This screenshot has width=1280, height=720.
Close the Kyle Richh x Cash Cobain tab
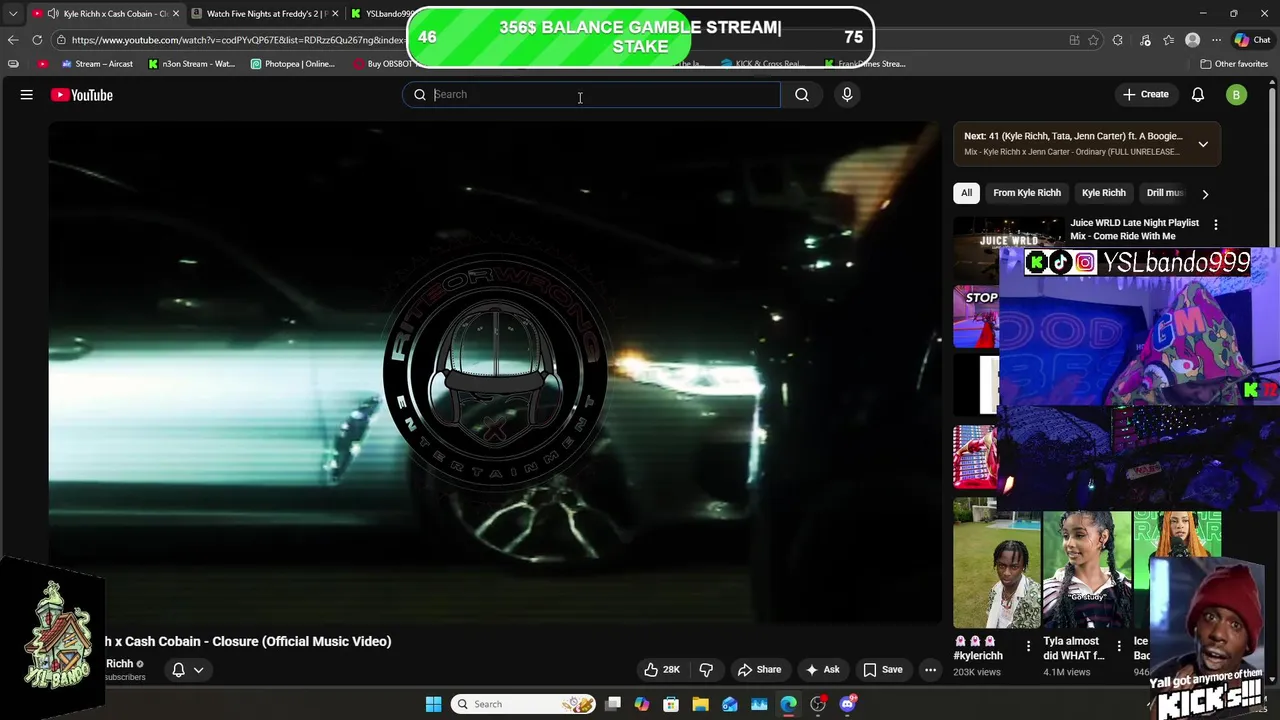[x=176, y=14]
